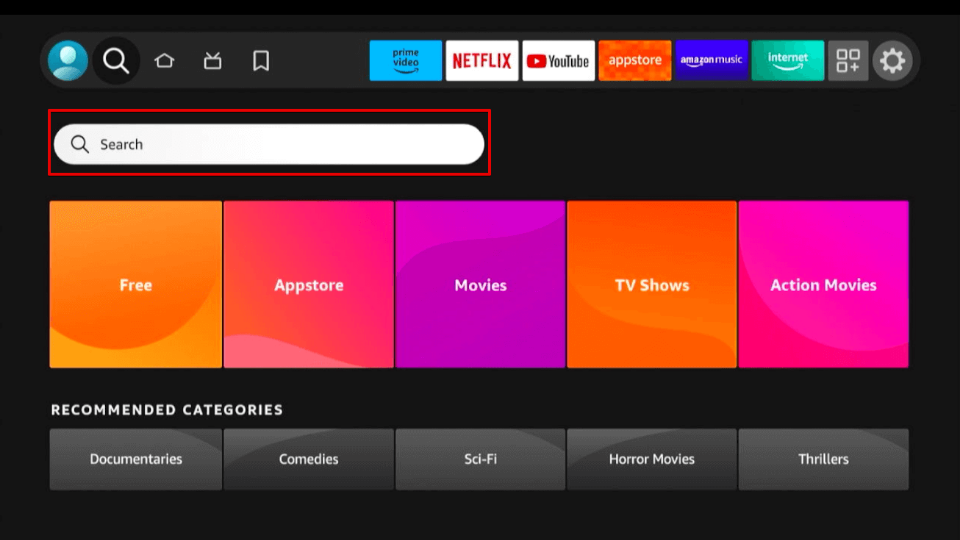
Task: Browse the TV Shows tile
Action: click(x=651, y=284)
